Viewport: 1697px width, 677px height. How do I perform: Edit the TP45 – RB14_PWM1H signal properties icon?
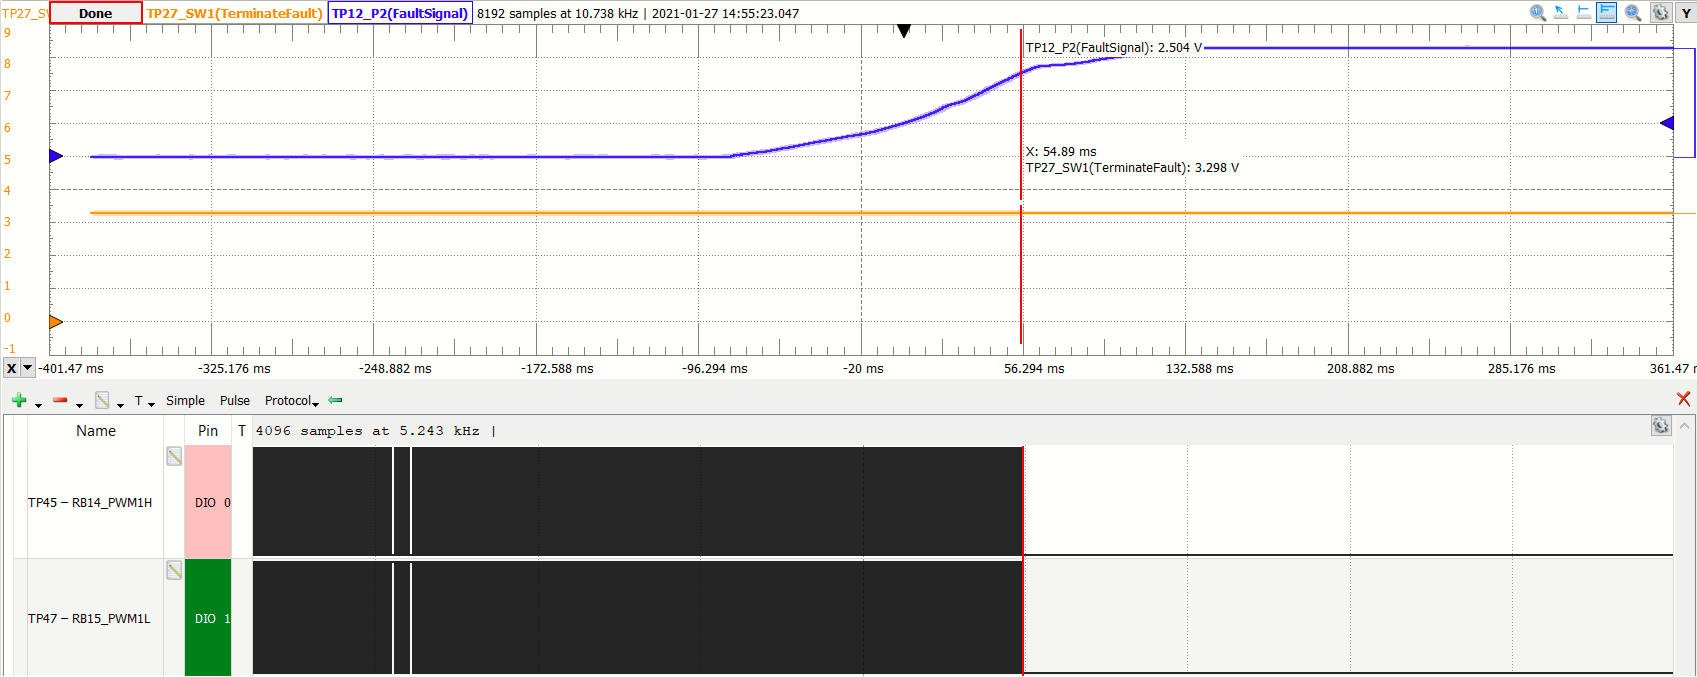tap(174, 456)
